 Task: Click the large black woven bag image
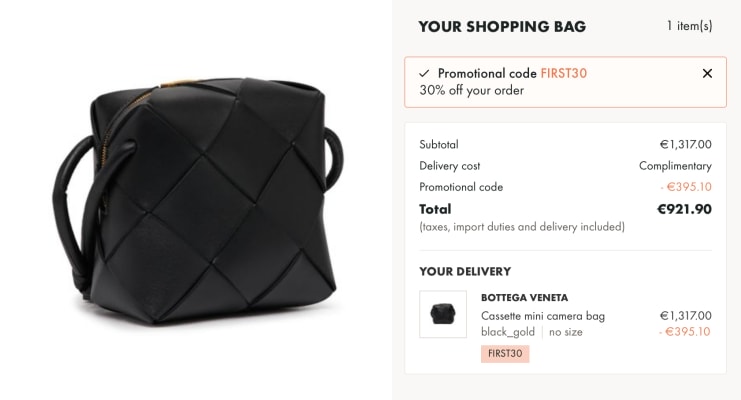click(198, 200)
